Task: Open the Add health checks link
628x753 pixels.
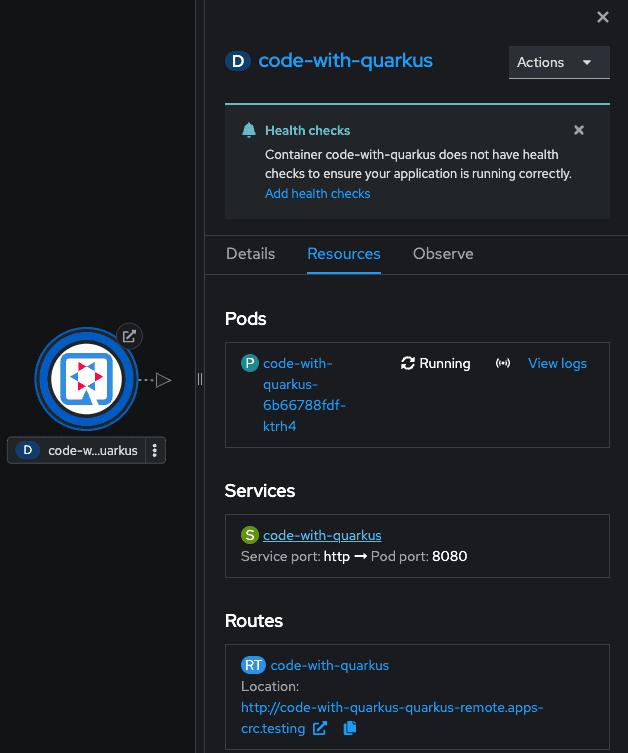Action: coord(317,194)
